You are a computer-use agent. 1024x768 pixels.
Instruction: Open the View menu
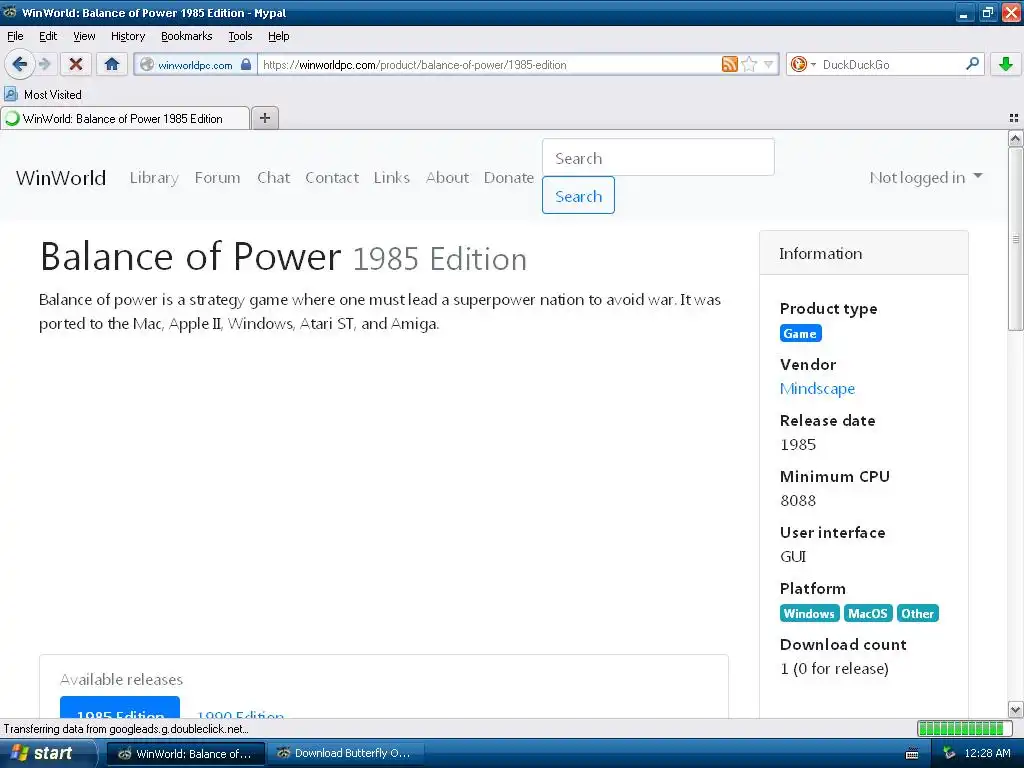pos(84,37)
